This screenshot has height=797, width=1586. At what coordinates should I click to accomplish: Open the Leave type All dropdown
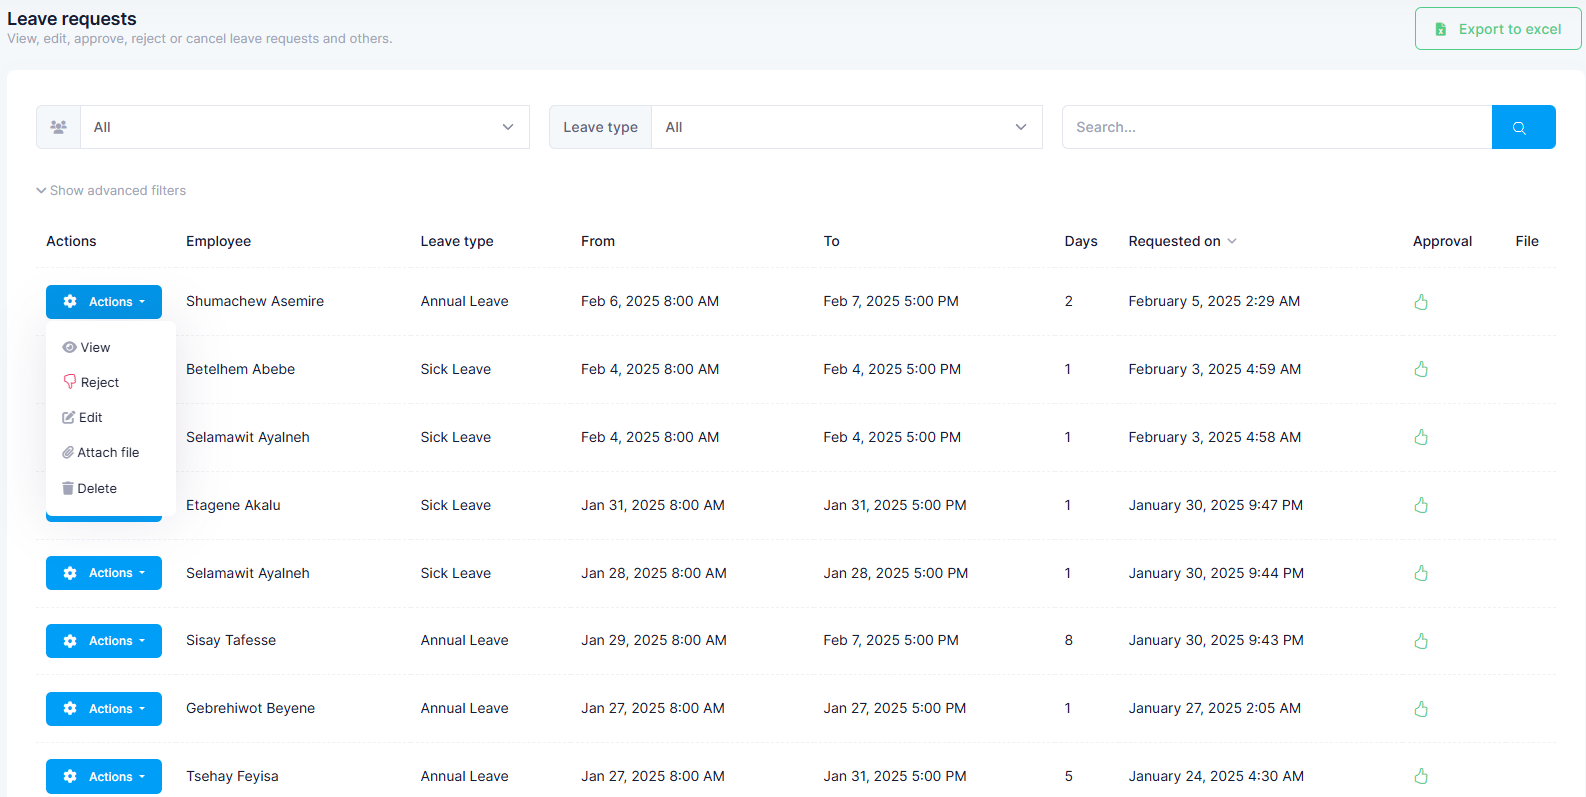tap(846, 127)
